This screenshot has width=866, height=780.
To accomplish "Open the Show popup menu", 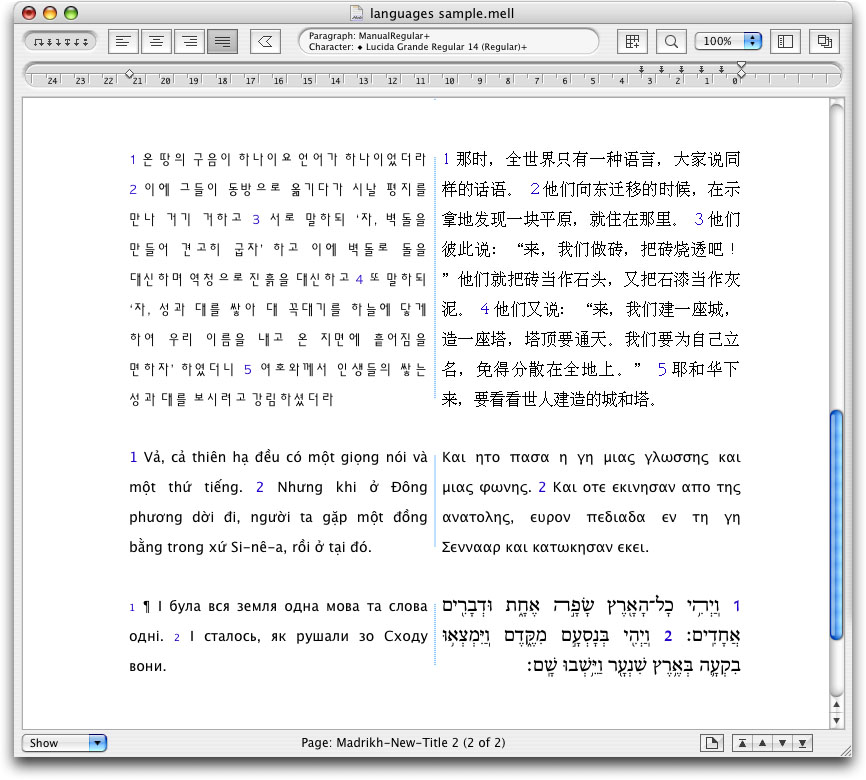I will tap(64, 743).
